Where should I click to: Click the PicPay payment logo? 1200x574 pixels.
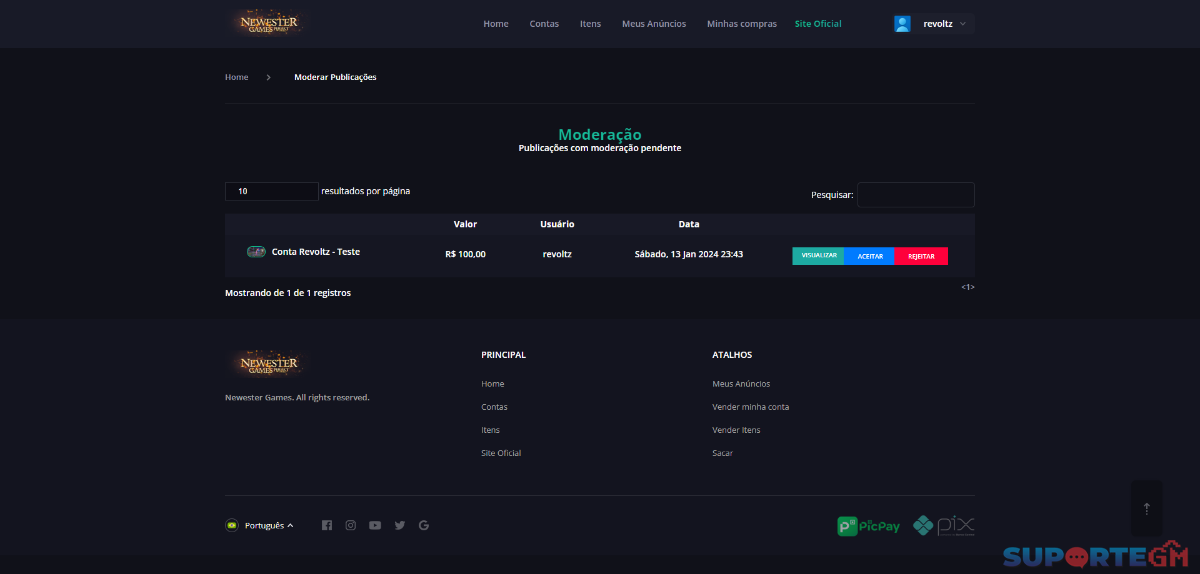click(868, 525)
